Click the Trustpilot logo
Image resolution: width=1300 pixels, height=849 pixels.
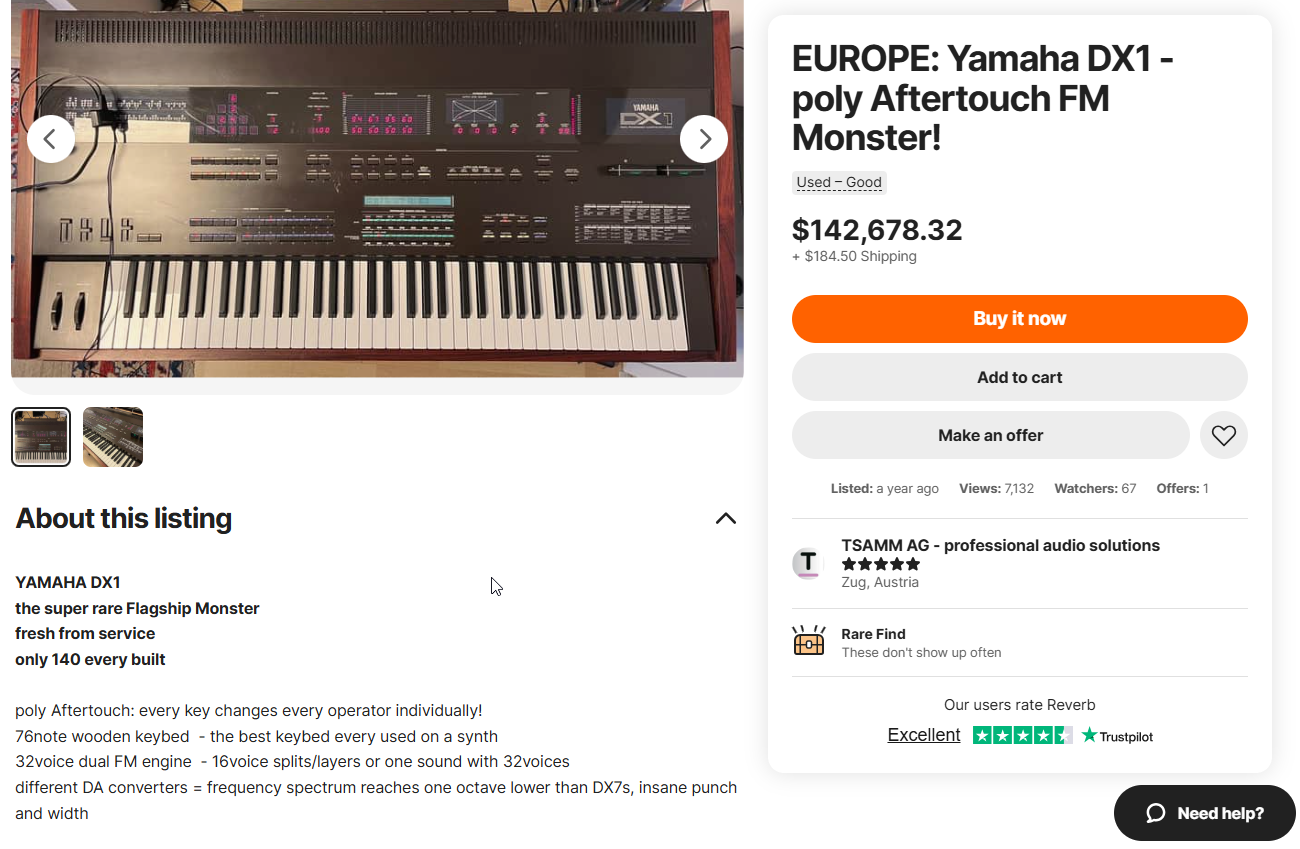point(1117,736)
